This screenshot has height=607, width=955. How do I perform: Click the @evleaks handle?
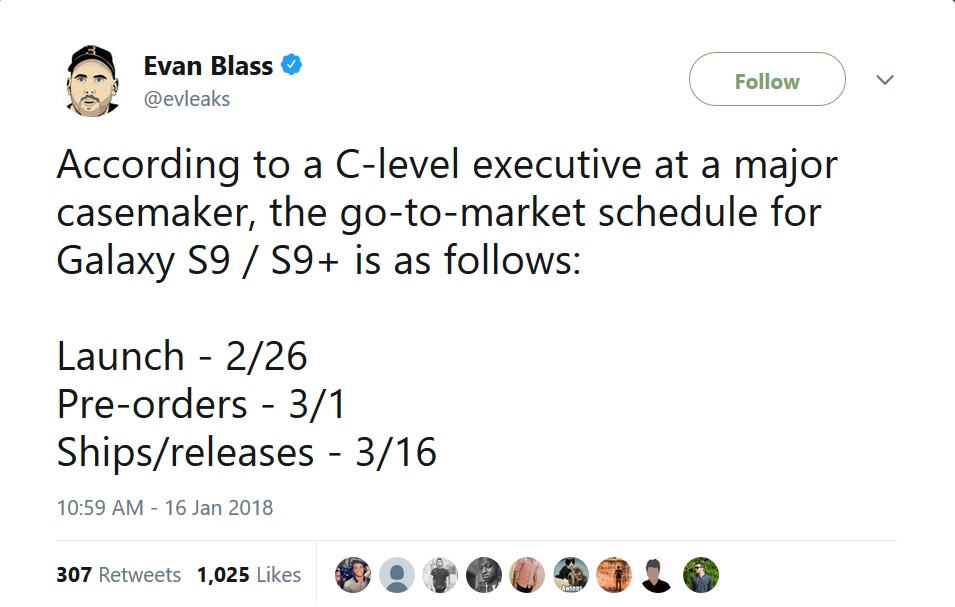(x=187, y=99)
